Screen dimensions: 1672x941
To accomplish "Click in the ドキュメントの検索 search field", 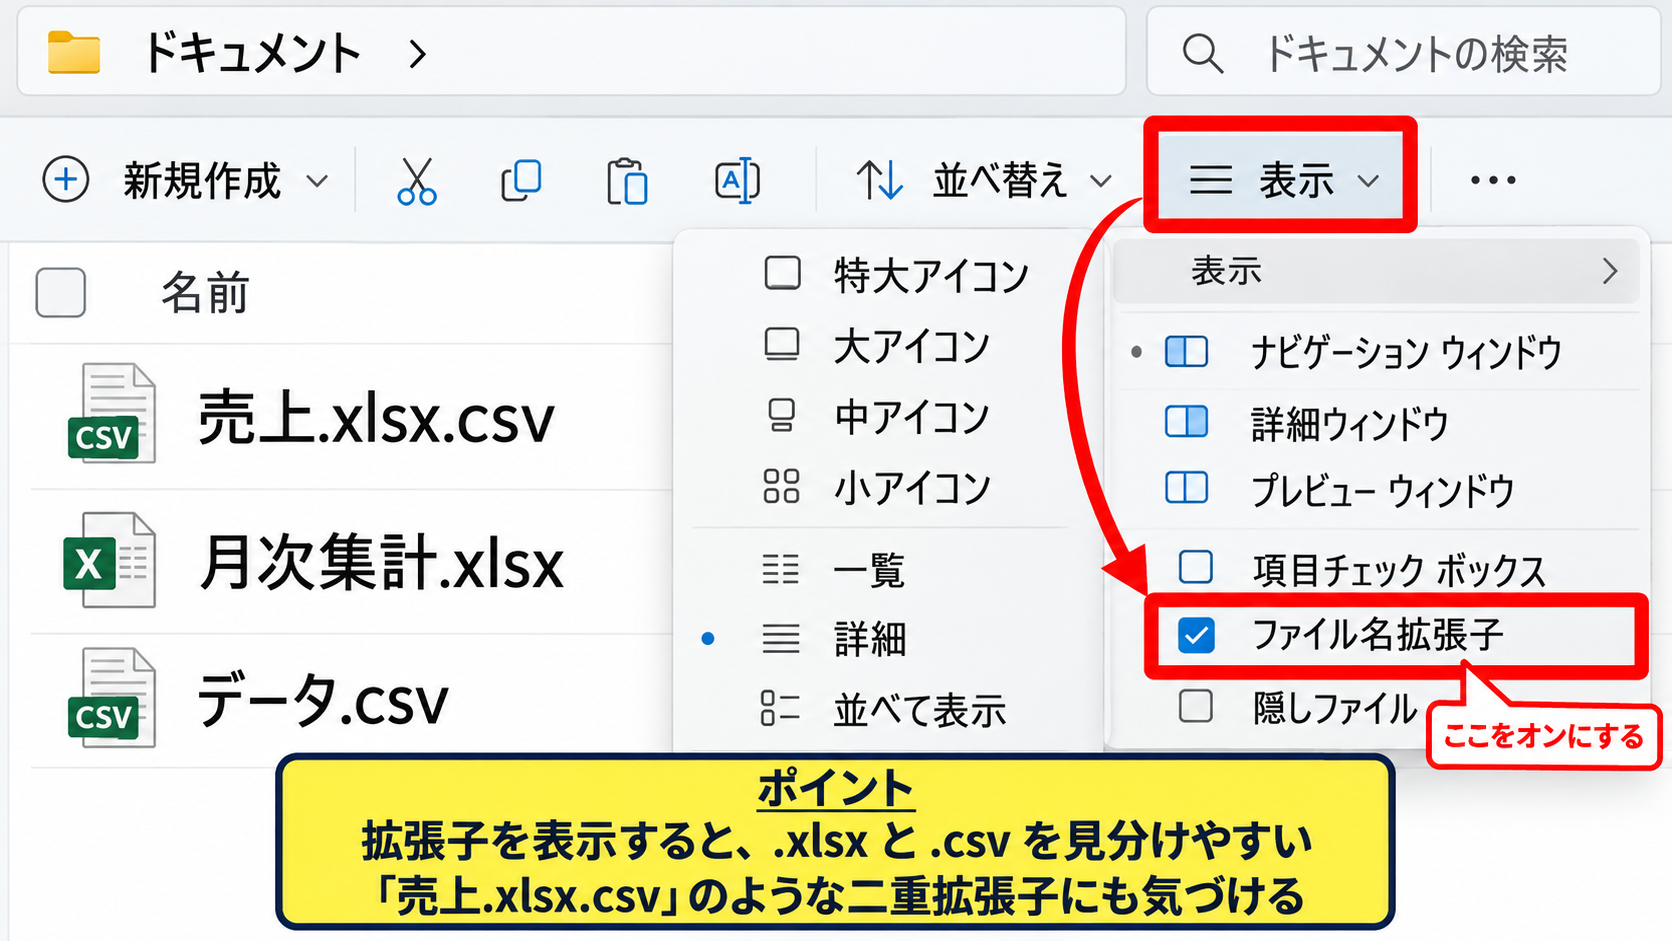I will tap(1404, 53).
